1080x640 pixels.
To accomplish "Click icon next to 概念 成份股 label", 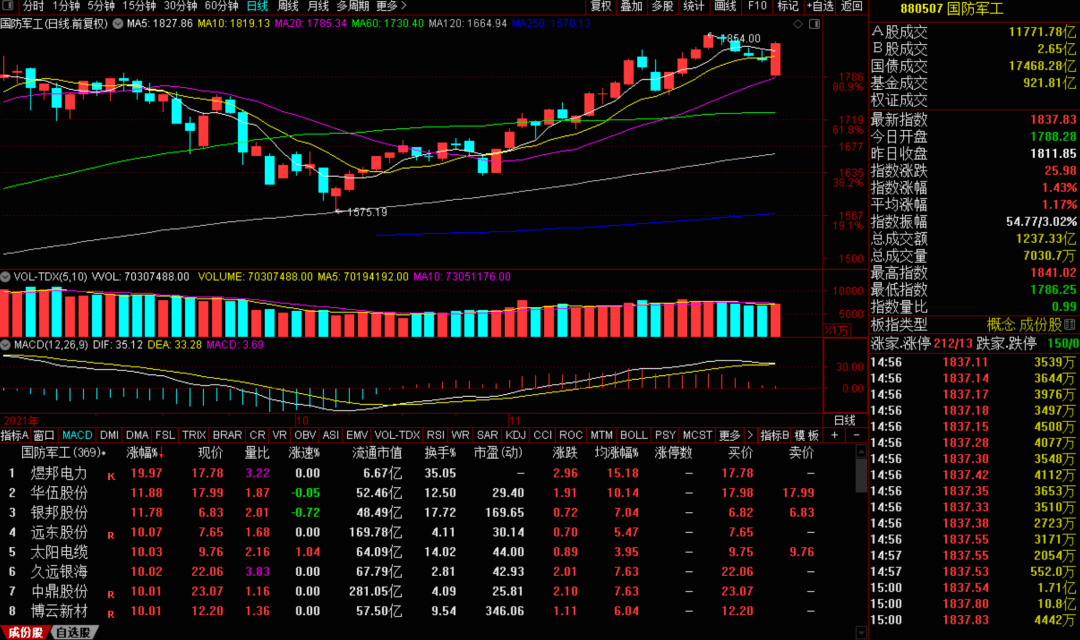I will pyautogui.click(x=1070, y=324).
